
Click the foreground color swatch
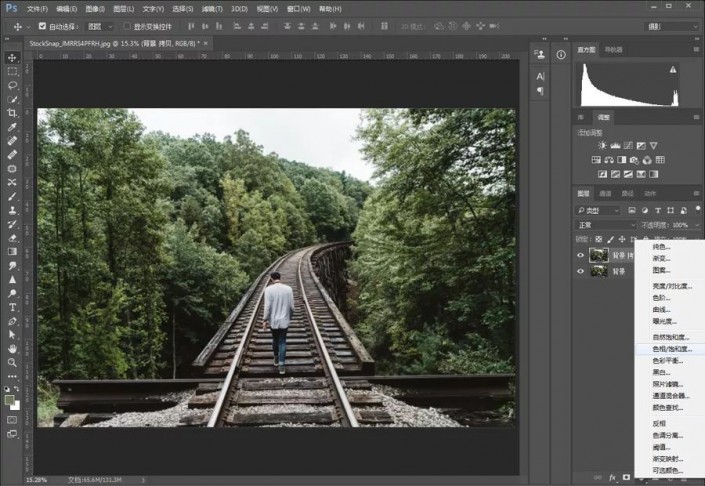pos(10,400)
